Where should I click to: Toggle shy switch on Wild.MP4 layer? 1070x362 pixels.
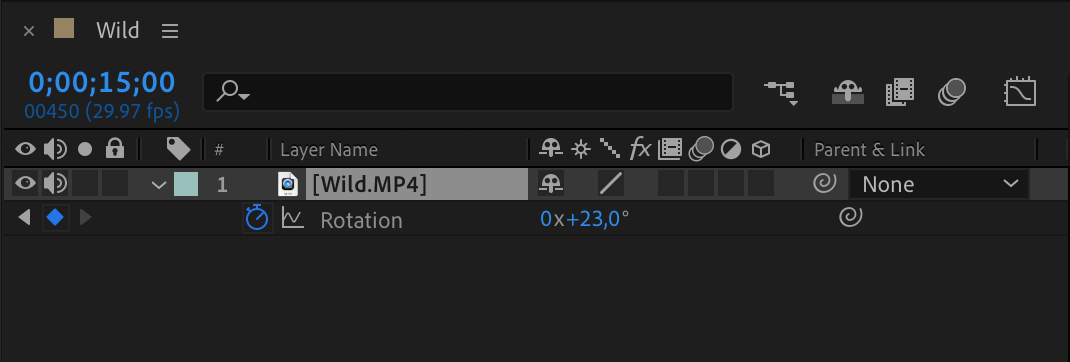click(x=551, y=183)
